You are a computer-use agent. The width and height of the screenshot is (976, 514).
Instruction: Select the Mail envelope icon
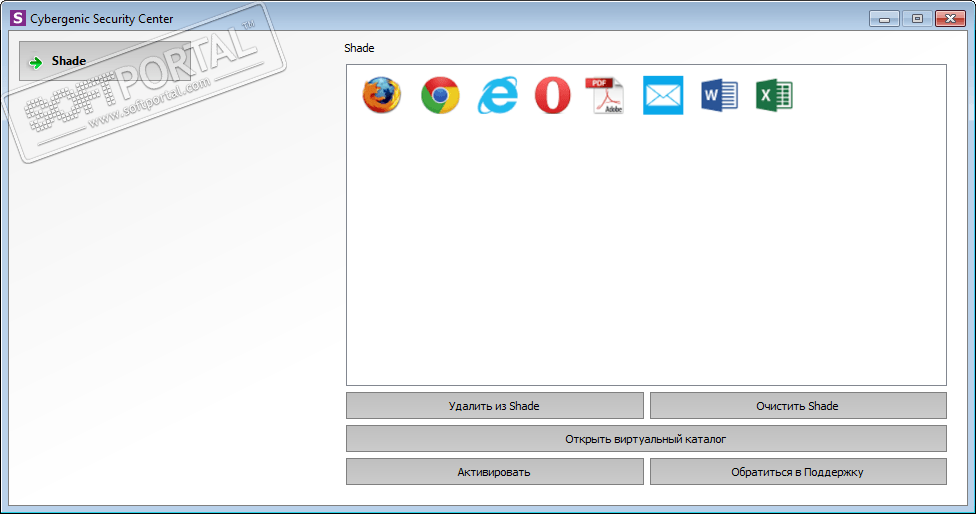pyautogui.click(x=663, y=95)
